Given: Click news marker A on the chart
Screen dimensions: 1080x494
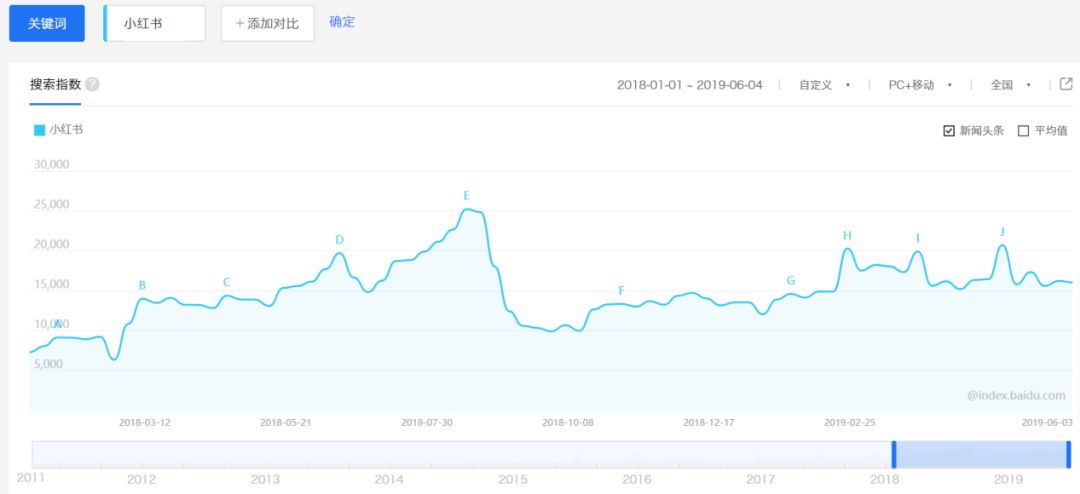Looking at the screenshot, I should (x=58, y=324).
